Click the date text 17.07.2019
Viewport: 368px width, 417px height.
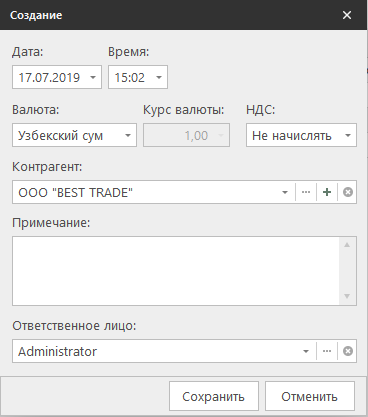click(49, 78)
